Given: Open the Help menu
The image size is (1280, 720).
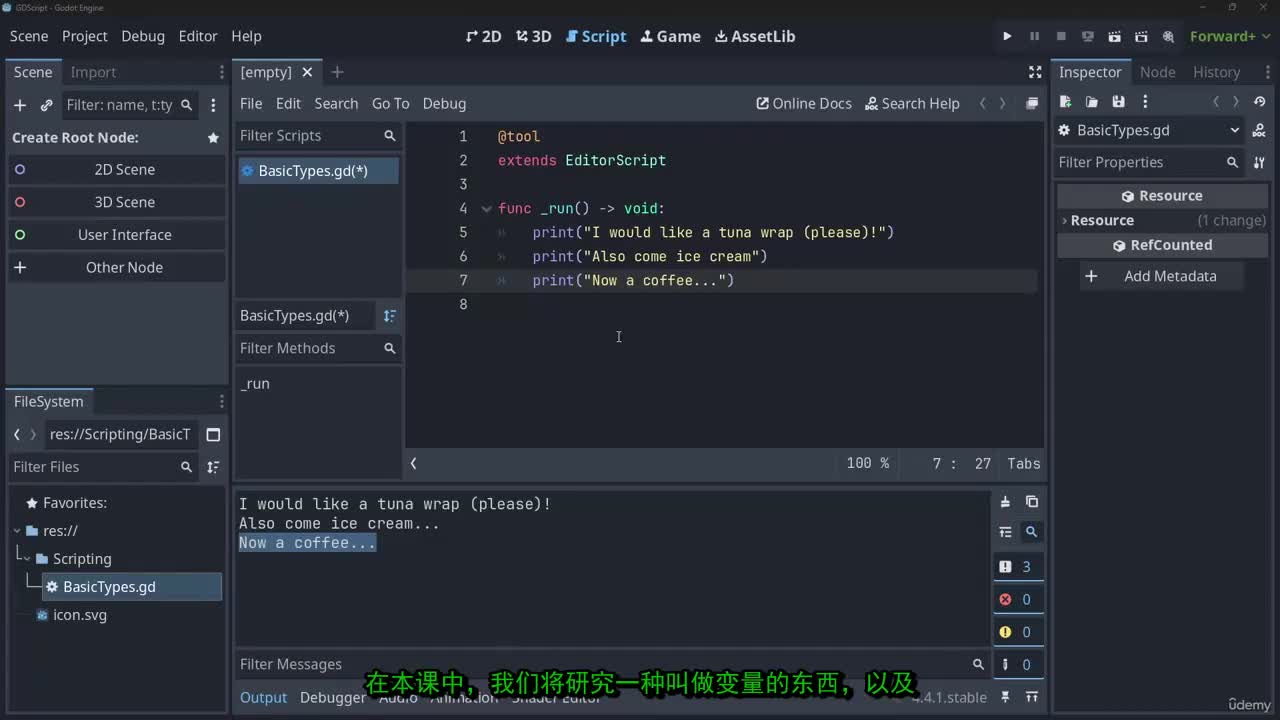Looking at the screenshot, I should [x=246, y=36].
